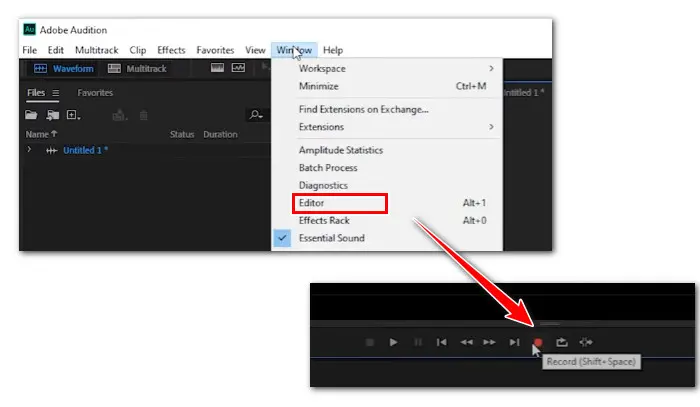The image size is (700, 407).
Task: Click the Open File folder icon
Action: coord(31,115)
